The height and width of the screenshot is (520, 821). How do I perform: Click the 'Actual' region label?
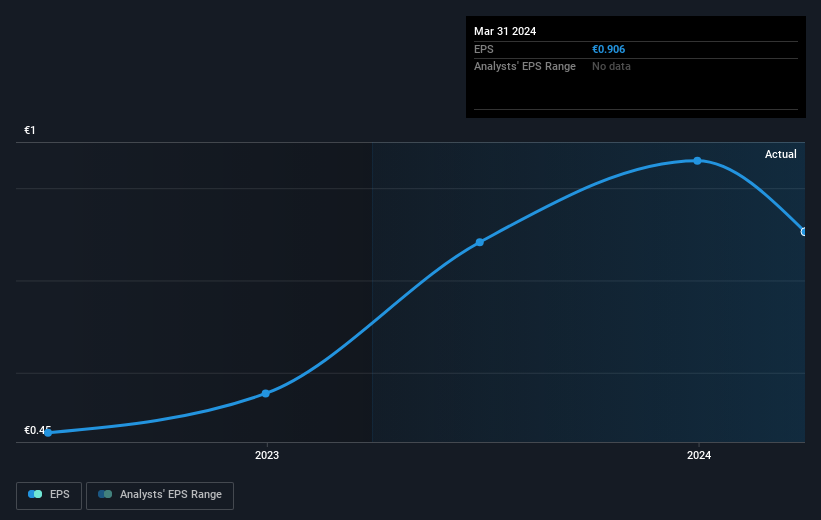click(x=781, y=154)
